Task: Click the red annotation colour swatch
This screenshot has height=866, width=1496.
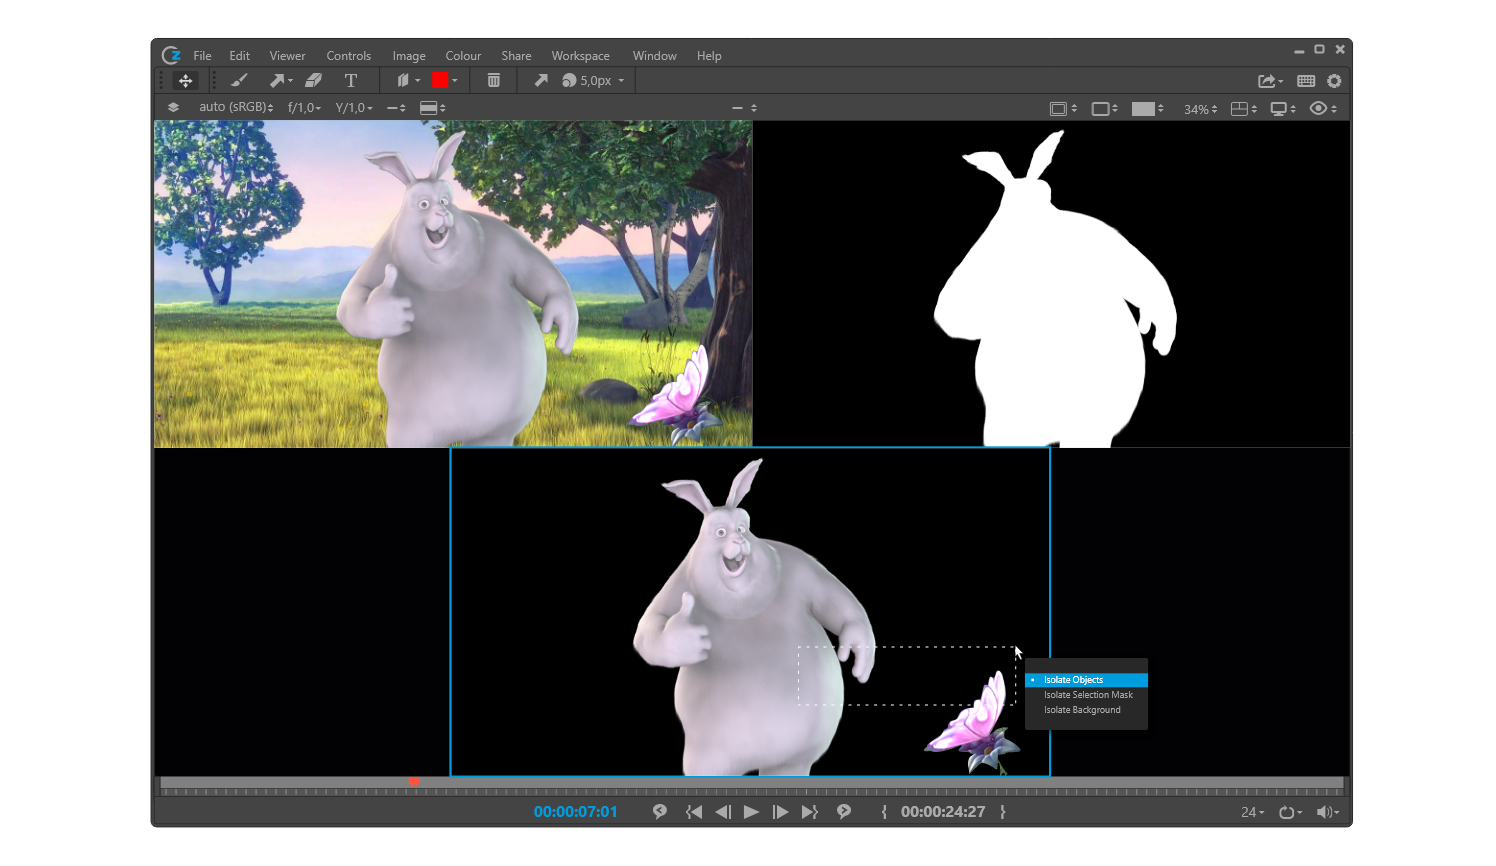Action: [439, 81]
